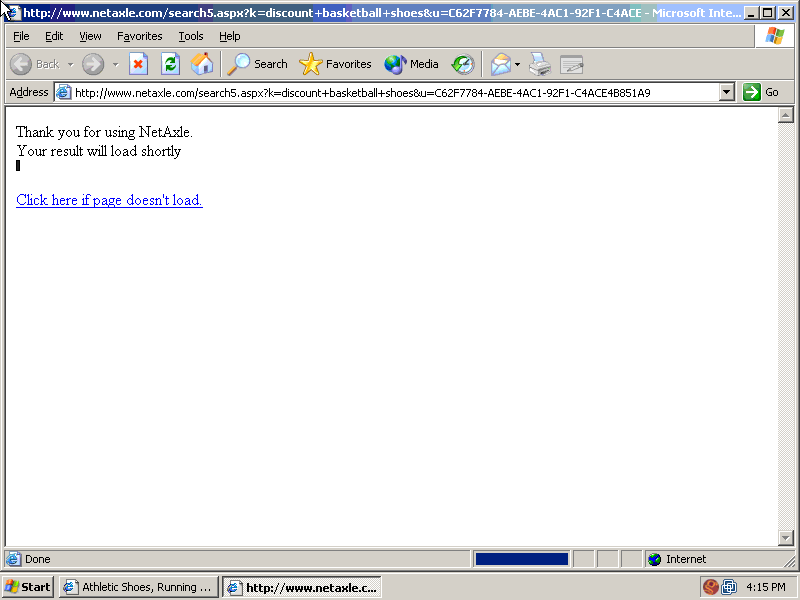Click 'Thank you for using NetAxle.' text
This screenshot has width=800, height=600.
pos(104,132)
